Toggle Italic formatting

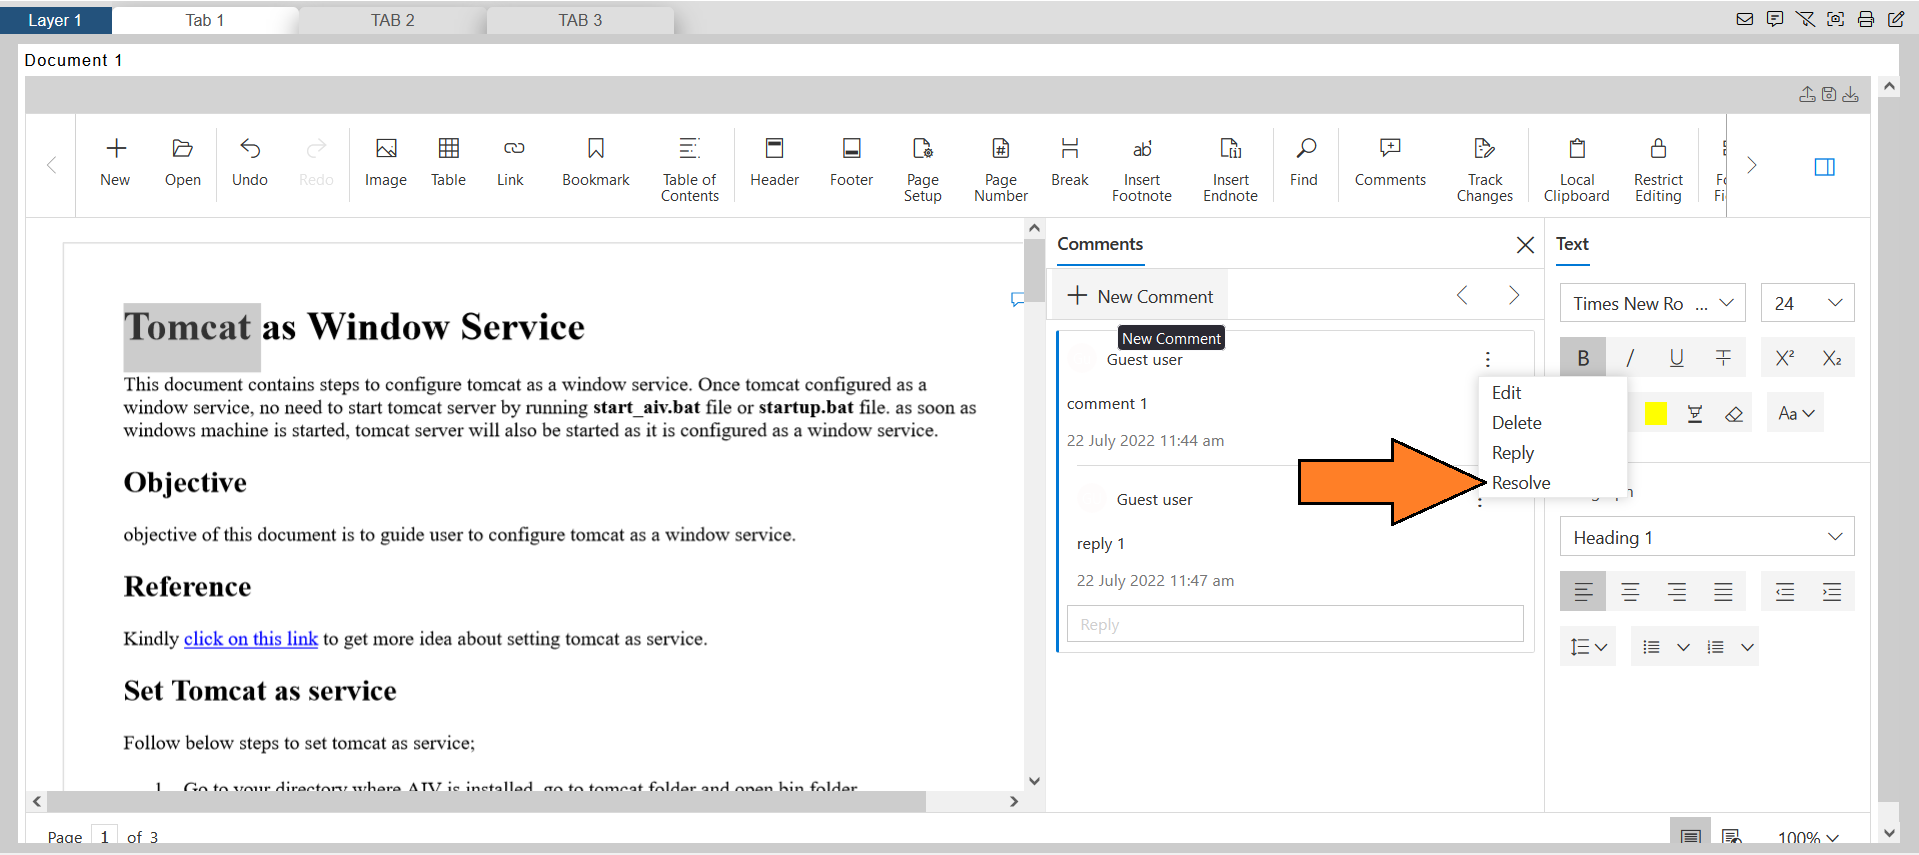(1630, 358)
